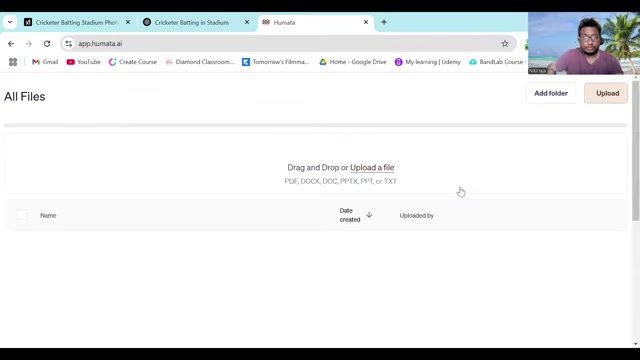Open a new tab with plus icon
The image size is (640, 360).
(x=384, y=22)
